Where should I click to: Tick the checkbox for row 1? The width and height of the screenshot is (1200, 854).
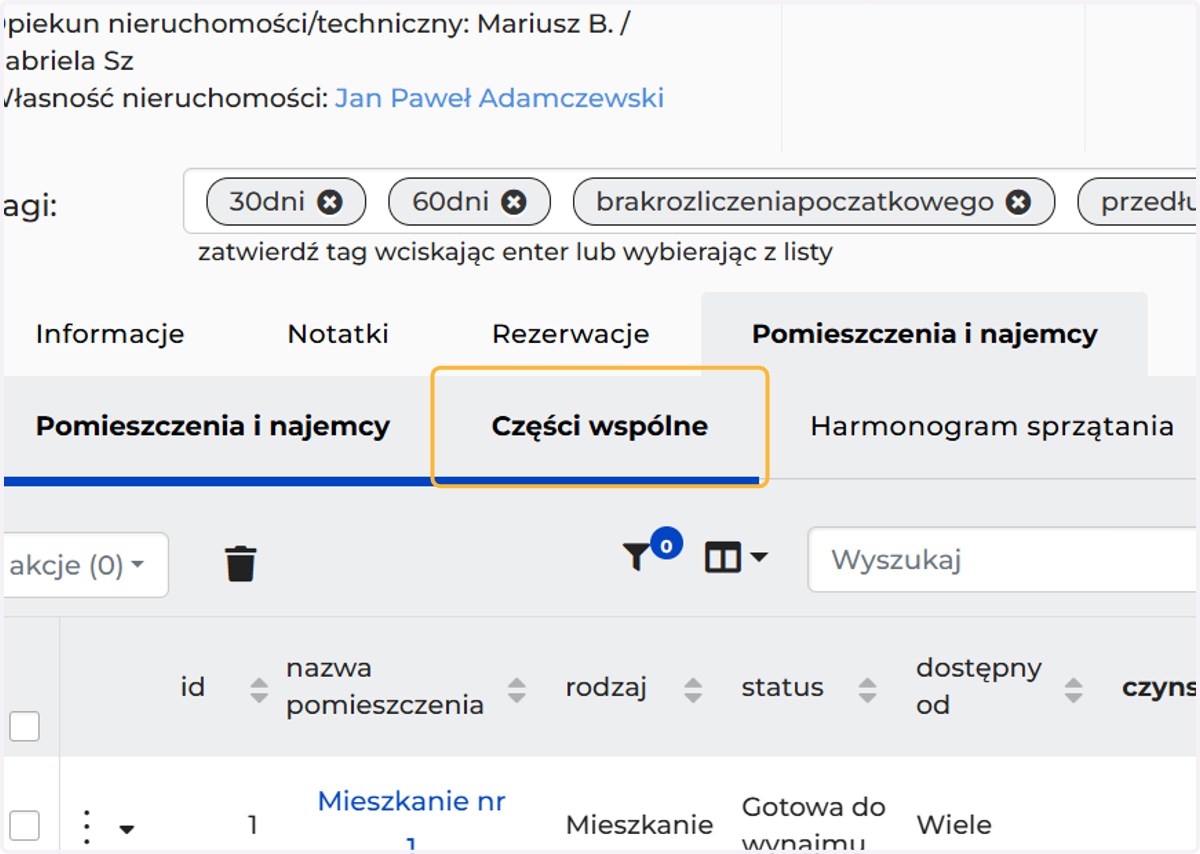pos(24,826)
